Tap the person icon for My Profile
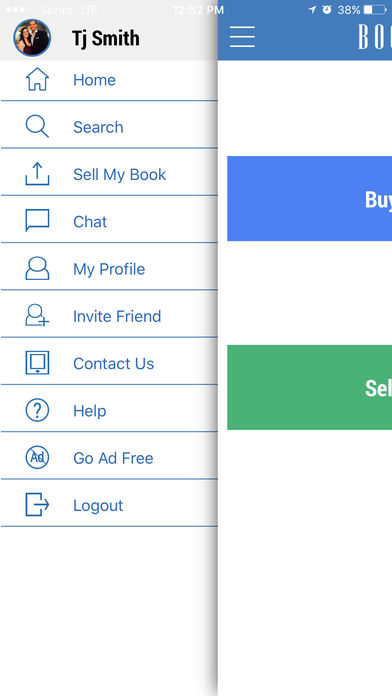 coord(37,268)
